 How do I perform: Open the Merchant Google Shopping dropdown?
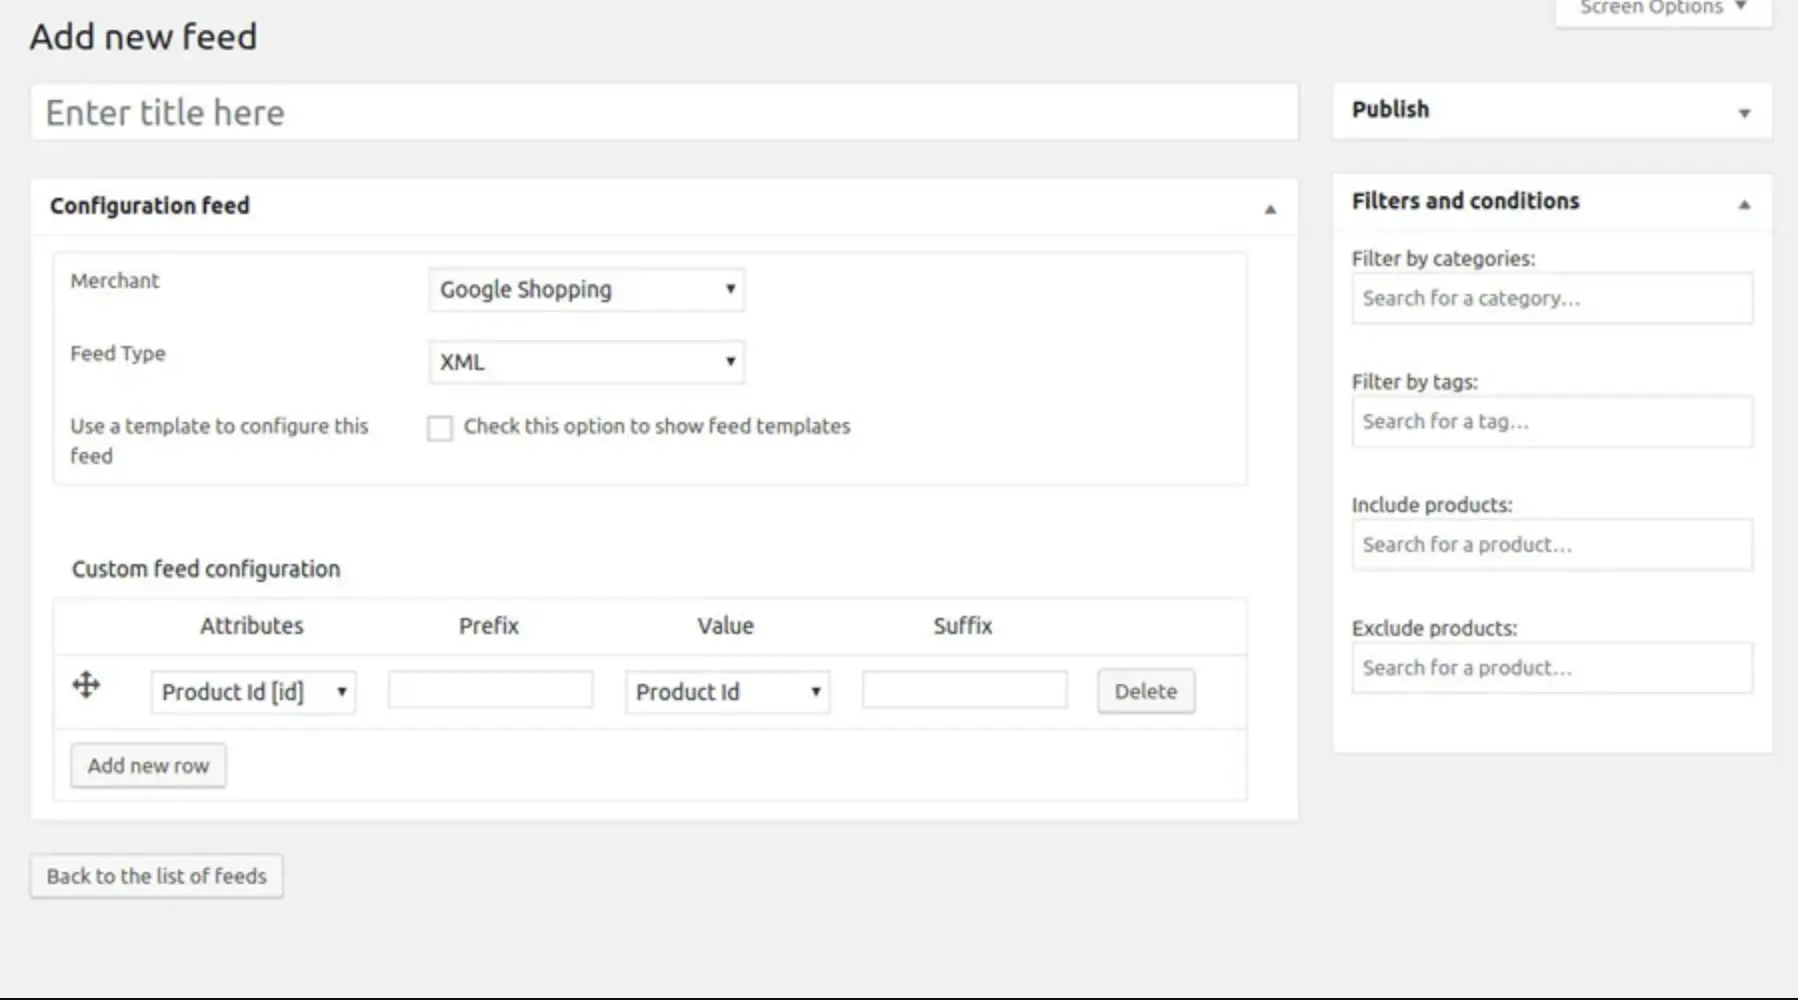pyautogui.click(x=586, y=290)
